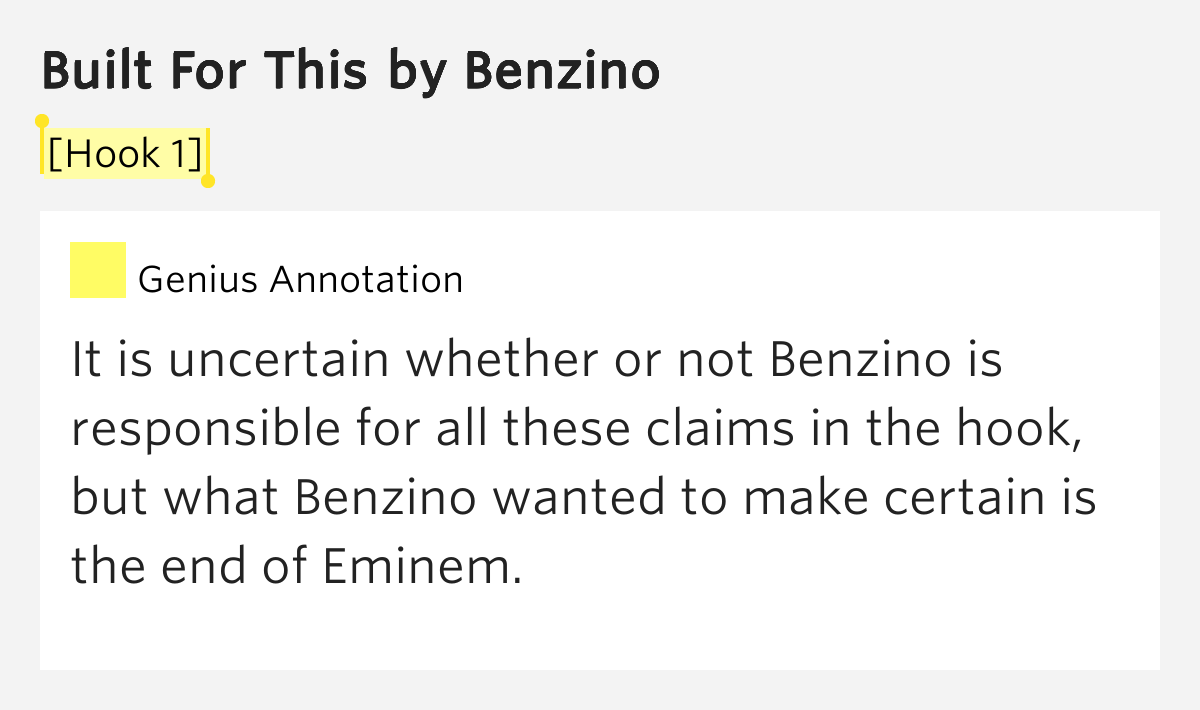Select the highlighted [Hook 1] lyric
The width and height of the screenshot is (1200, 710).
[125, 154]
